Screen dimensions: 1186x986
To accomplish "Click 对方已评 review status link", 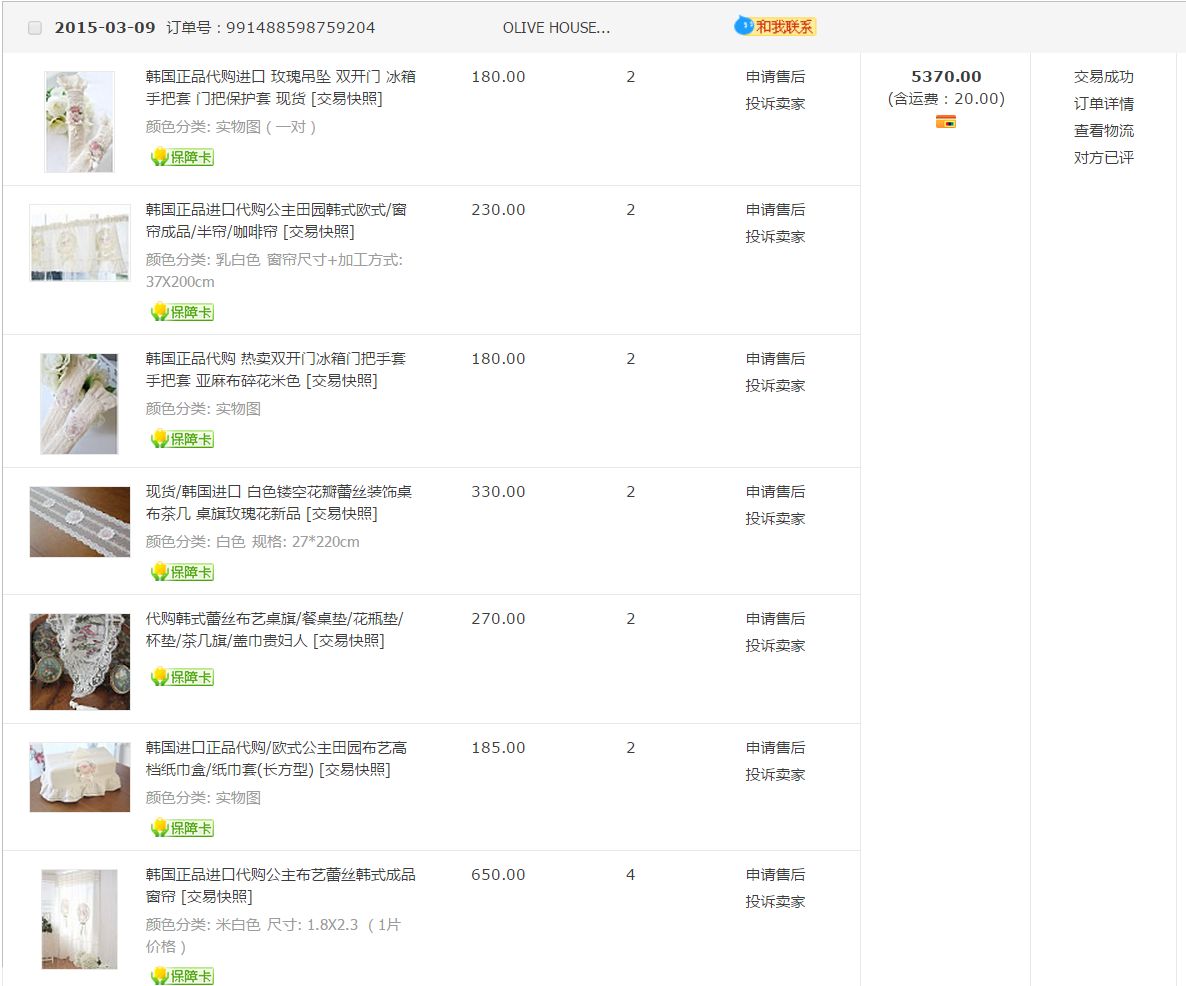I will (x=1103, y=158).
